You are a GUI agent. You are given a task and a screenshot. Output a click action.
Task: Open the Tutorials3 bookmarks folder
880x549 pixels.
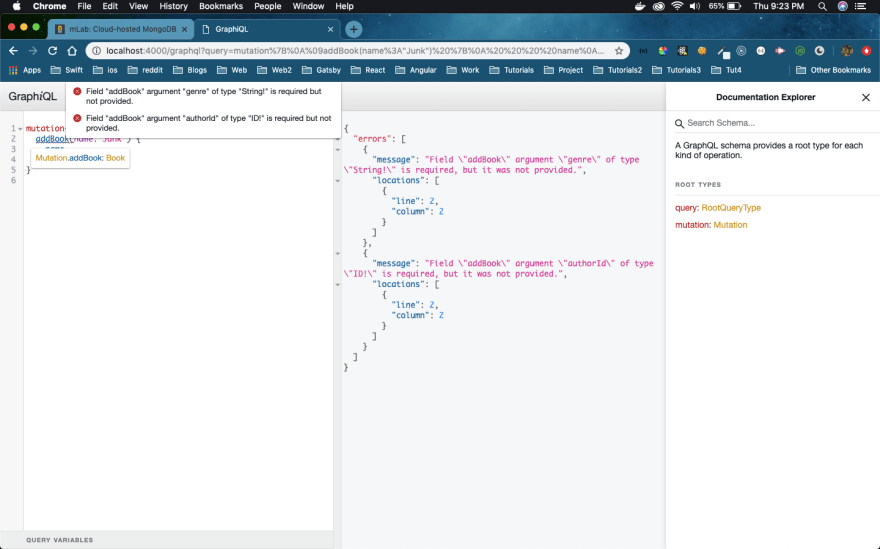click(x=676, y=70)
